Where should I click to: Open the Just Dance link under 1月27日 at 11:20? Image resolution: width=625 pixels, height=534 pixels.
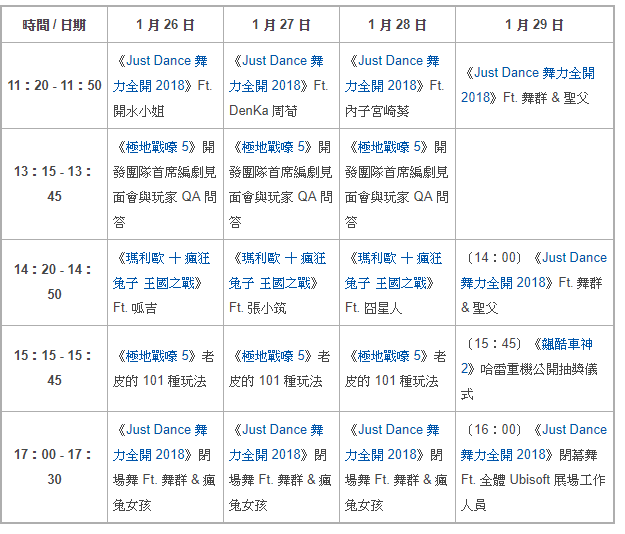coord(276,73)
